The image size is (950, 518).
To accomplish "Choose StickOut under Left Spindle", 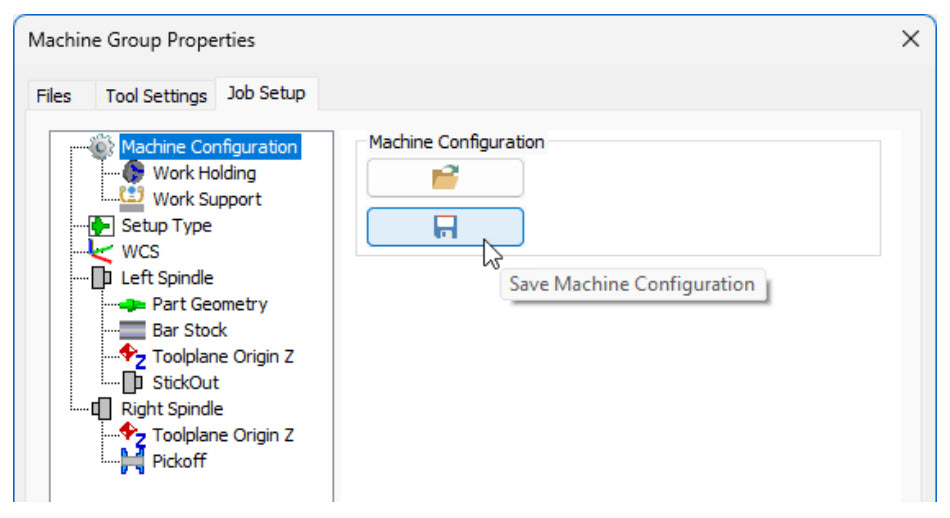I will 185,383.
